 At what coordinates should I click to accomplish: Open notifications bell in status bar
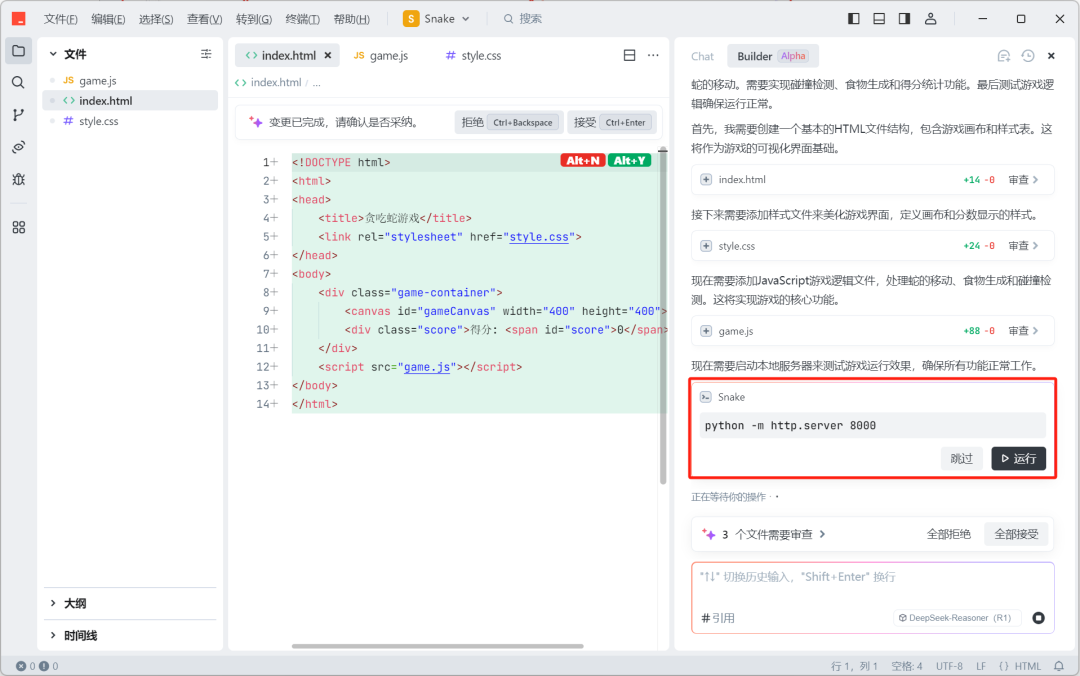1059,666
